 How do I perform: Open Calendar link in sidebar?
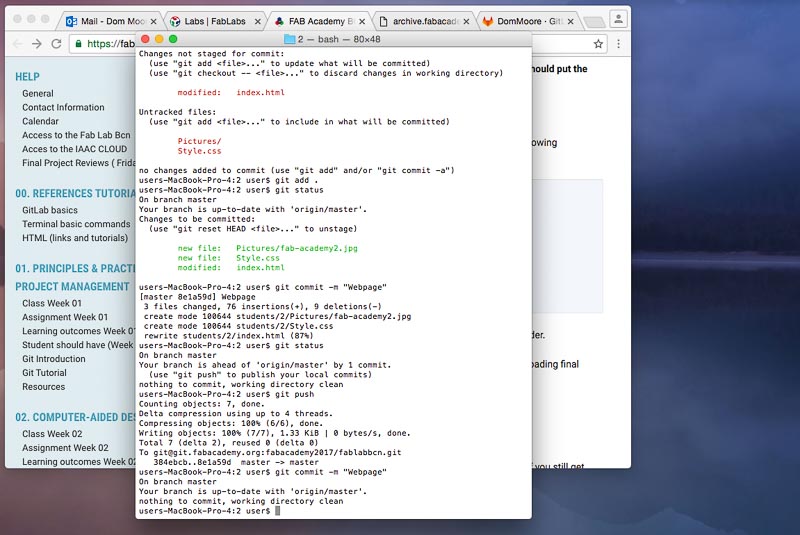click(40, 121)
